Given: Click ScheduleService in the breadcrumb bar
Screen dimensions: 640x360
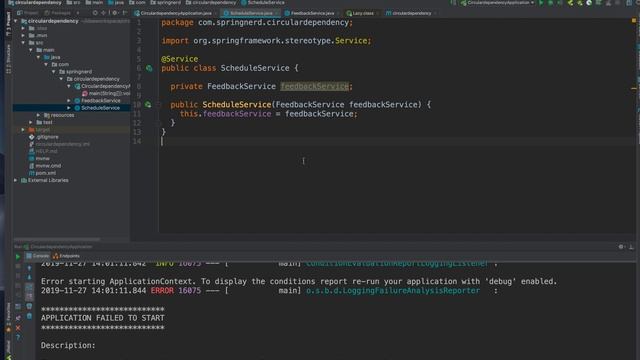Looking at the screenshot, I should [263, 2].
